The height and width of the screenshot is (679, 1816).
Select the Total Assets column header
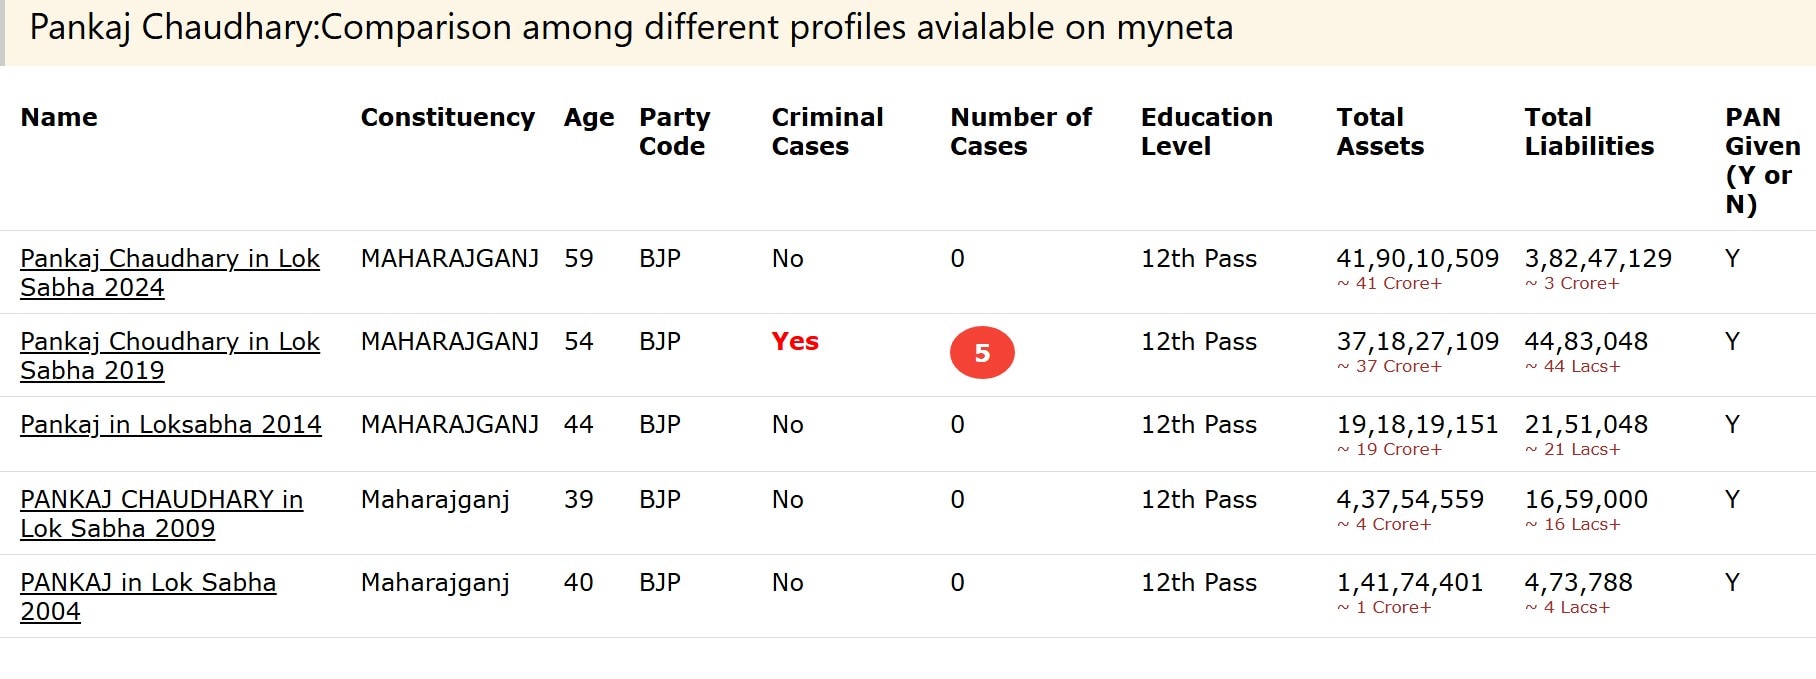coord(1379,131)
